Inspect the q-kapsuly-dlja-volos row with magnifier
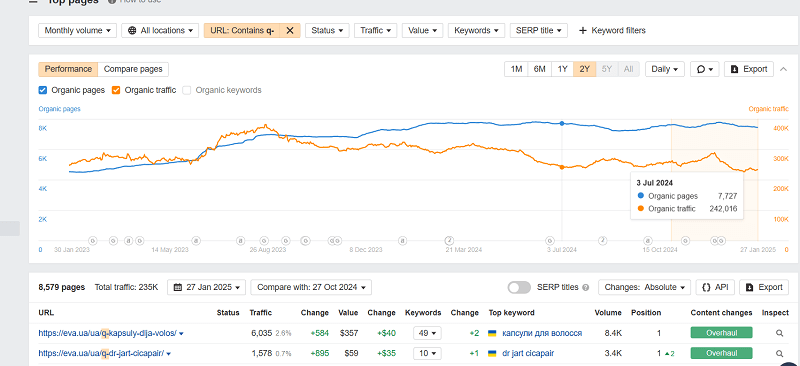This screenshot has width=800, height=366. 779,333
